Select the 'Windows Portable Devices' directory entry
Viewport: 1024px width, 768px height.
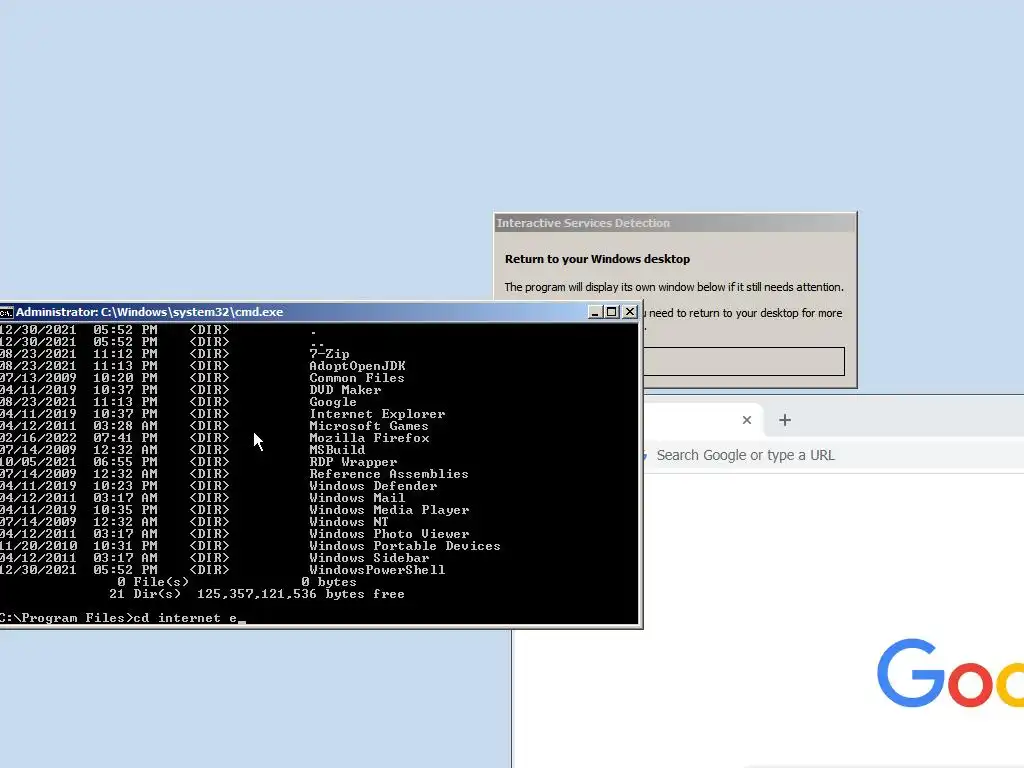click(x=404, y=546)
